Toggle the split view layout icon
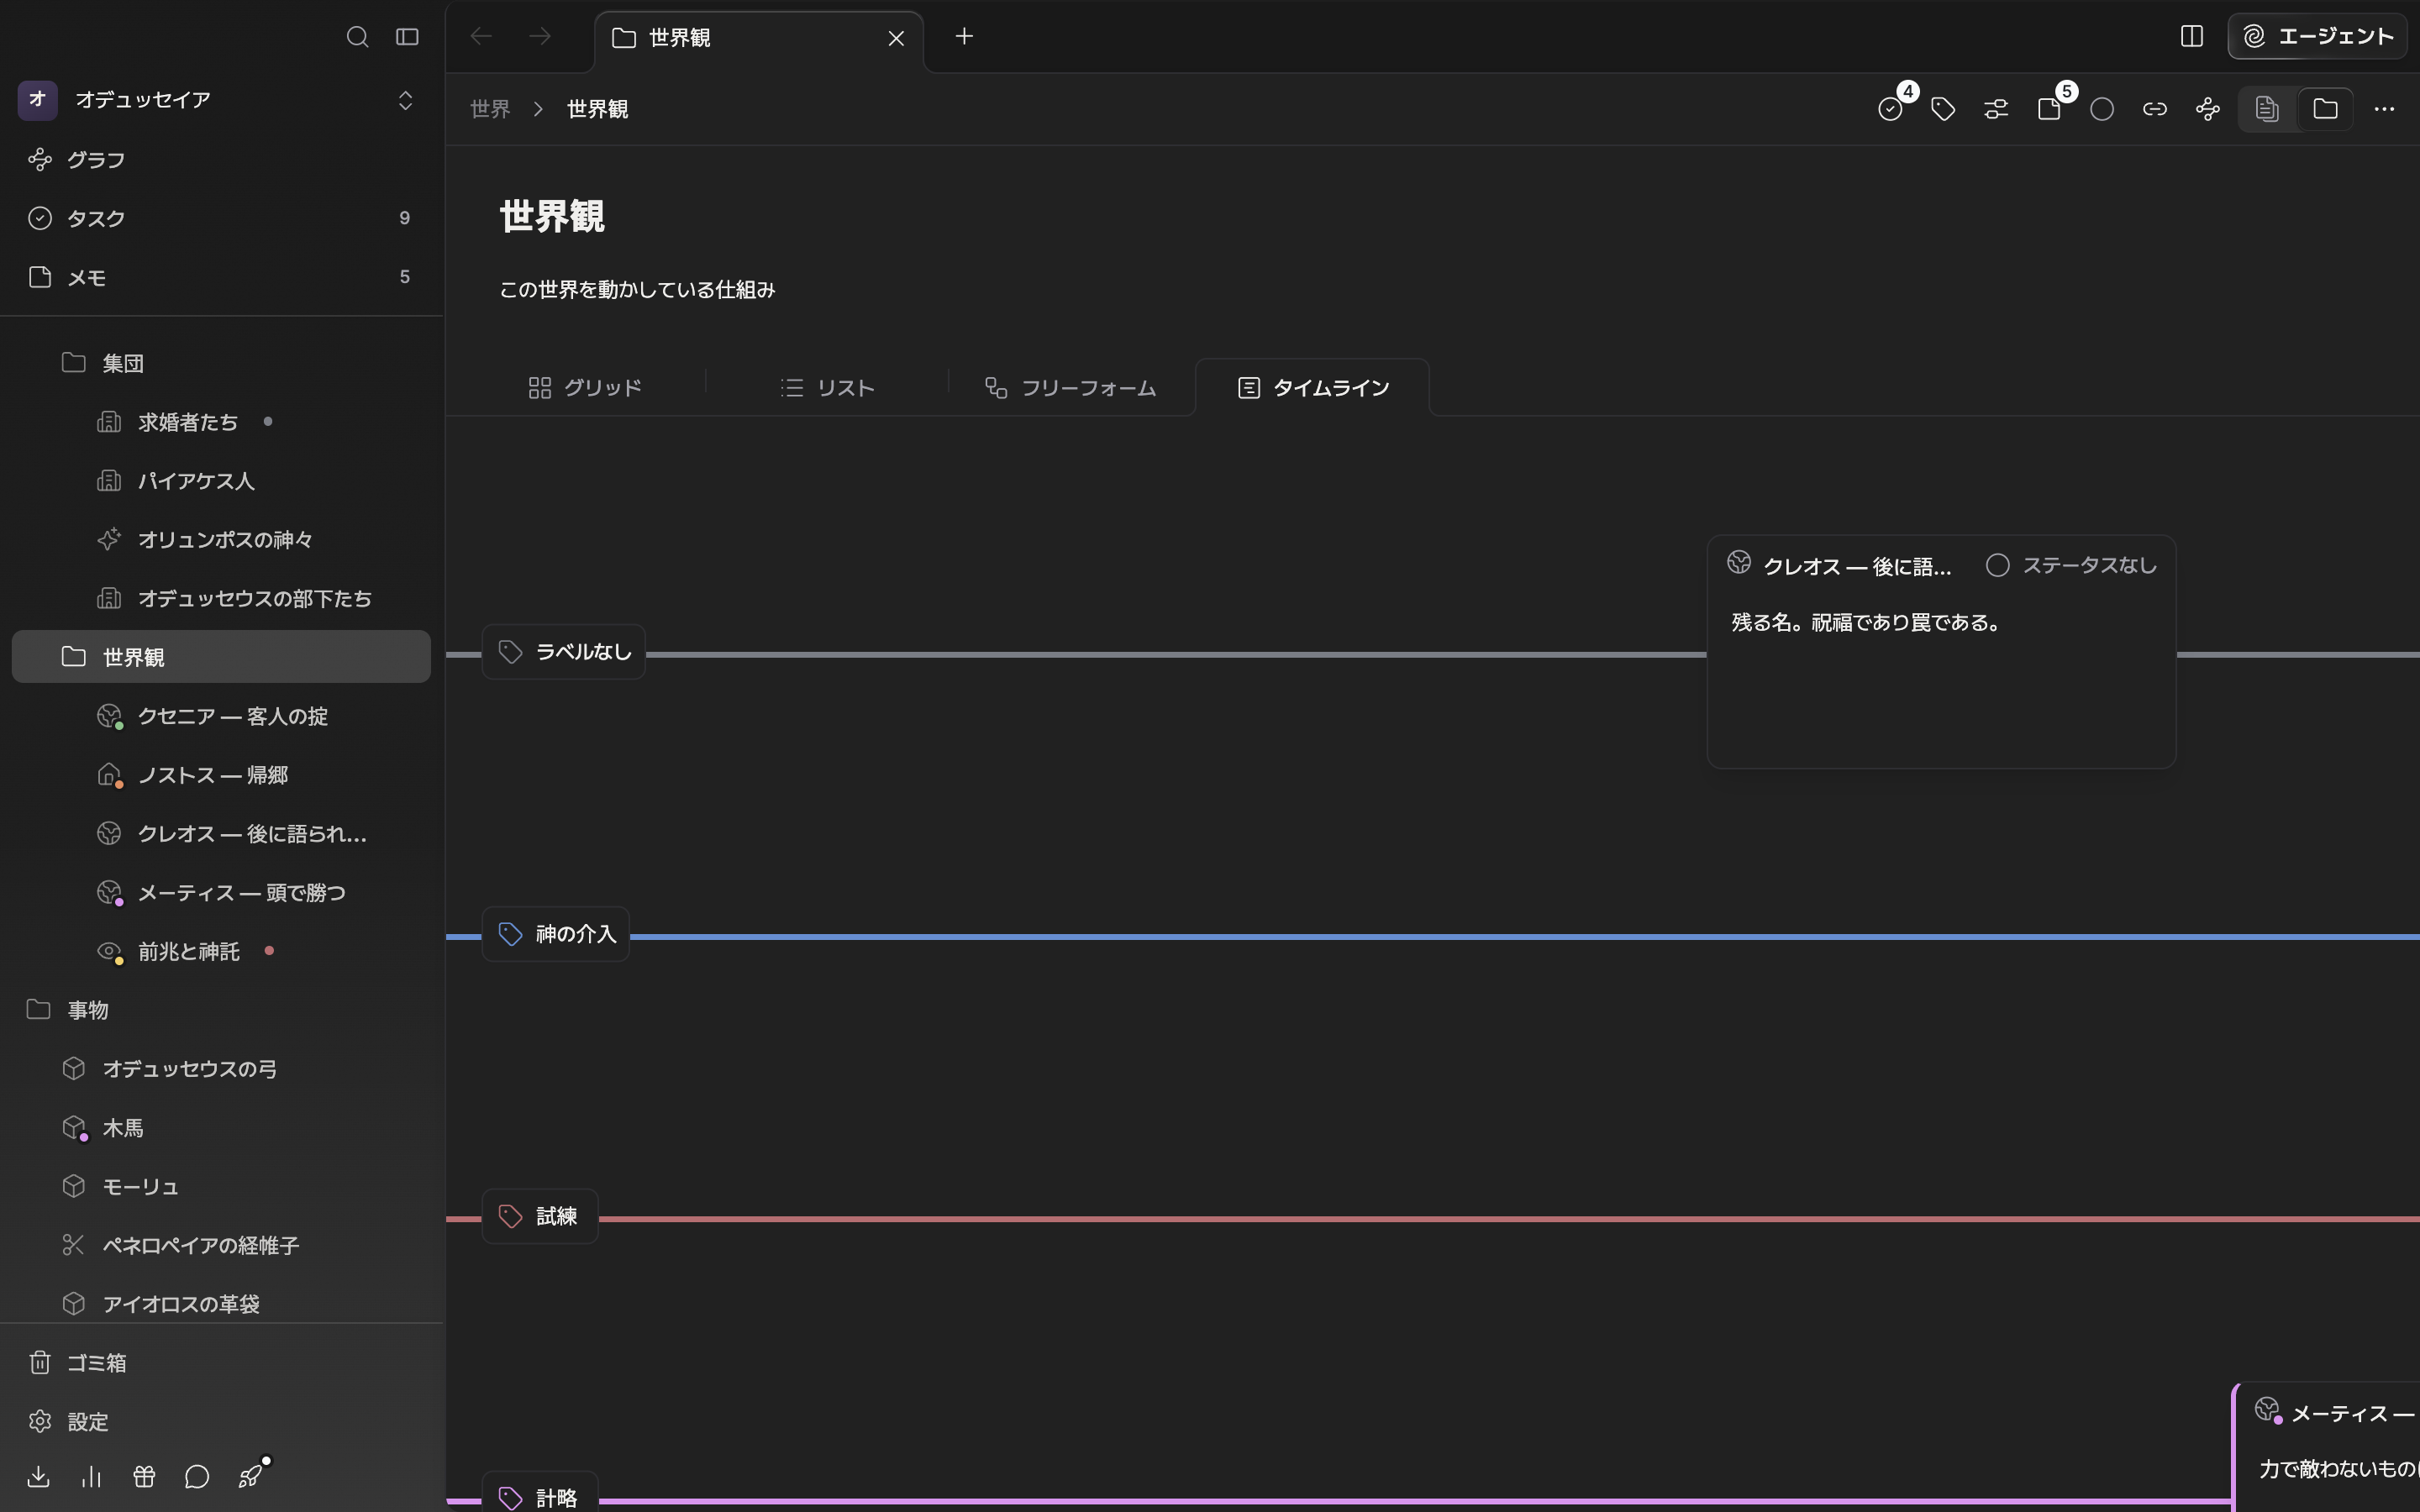The height and width of the screenshot is (1512, 2420). [2191, 37]
